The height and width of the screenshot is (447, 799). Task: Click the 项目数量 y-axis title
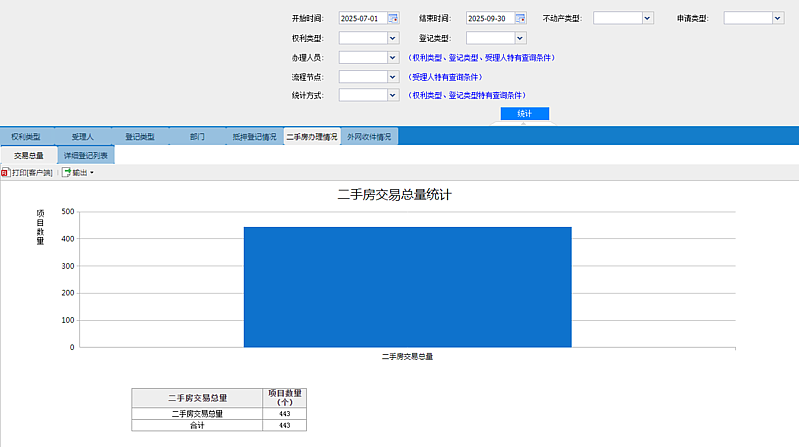point(40,227)
